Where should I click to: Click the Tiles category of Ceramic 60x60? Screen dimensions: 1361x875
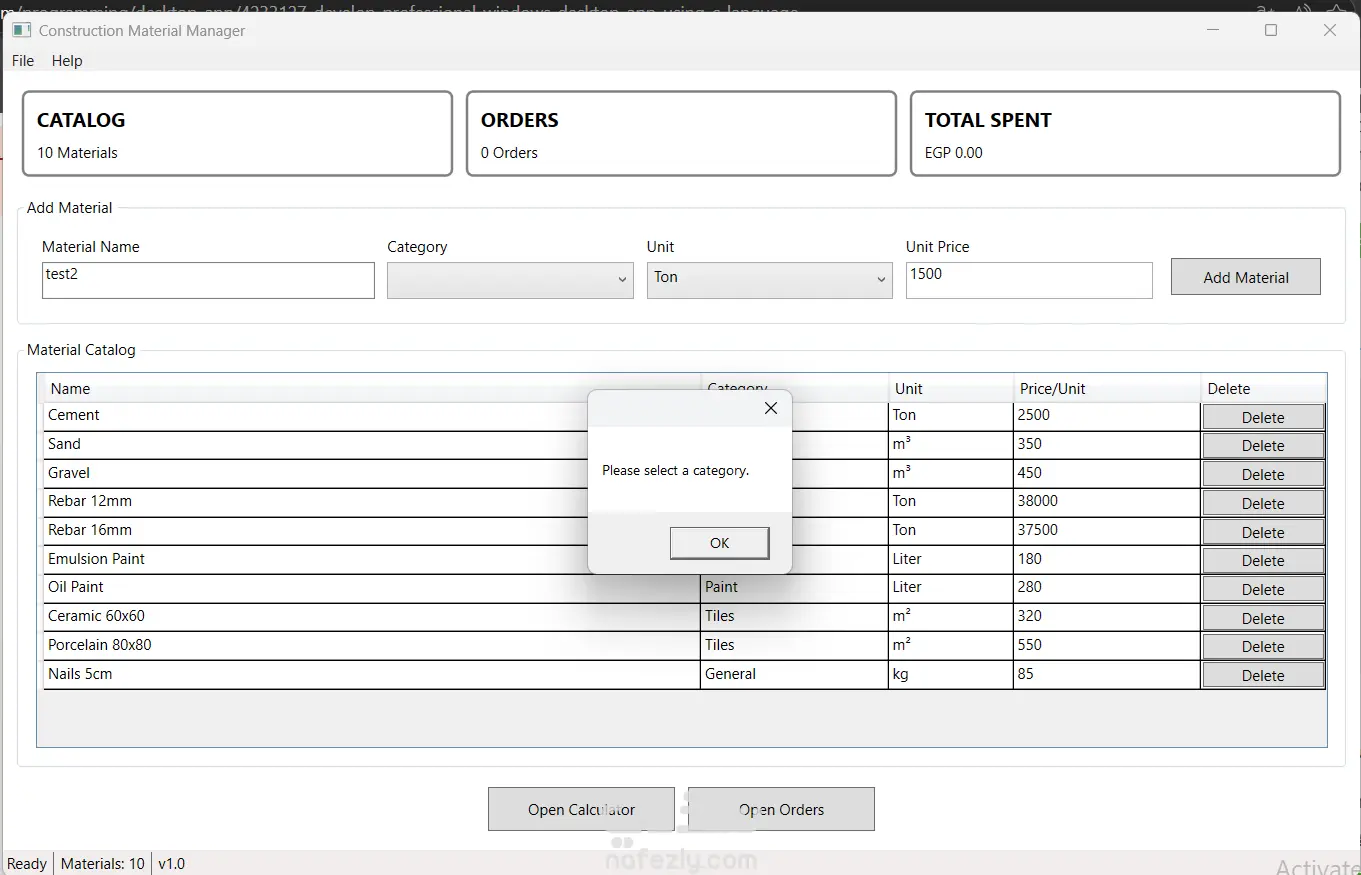pyautogui.click(x=794, y=617)
